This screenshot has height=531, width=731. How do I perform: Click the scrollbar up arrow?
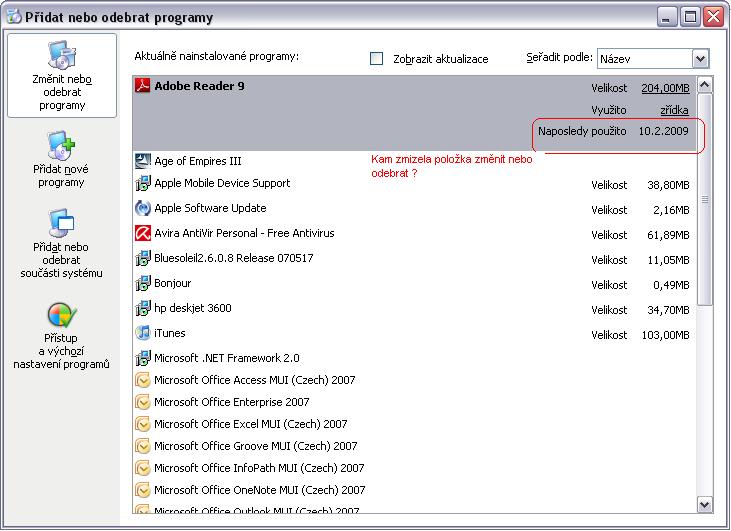704,84
